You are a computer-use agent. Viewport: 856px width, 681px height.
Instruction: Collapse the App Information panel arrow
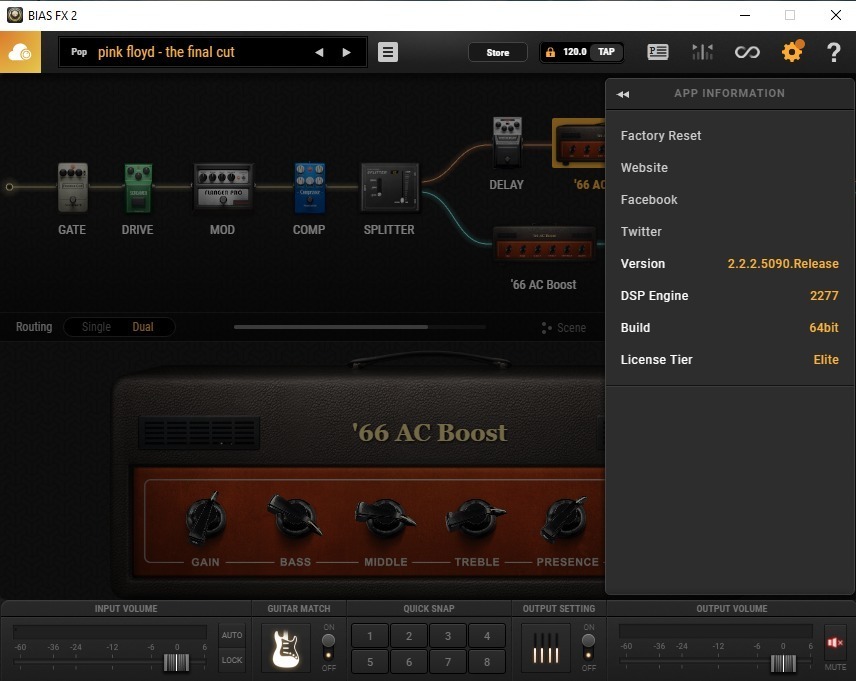click(x=623, y=94)
